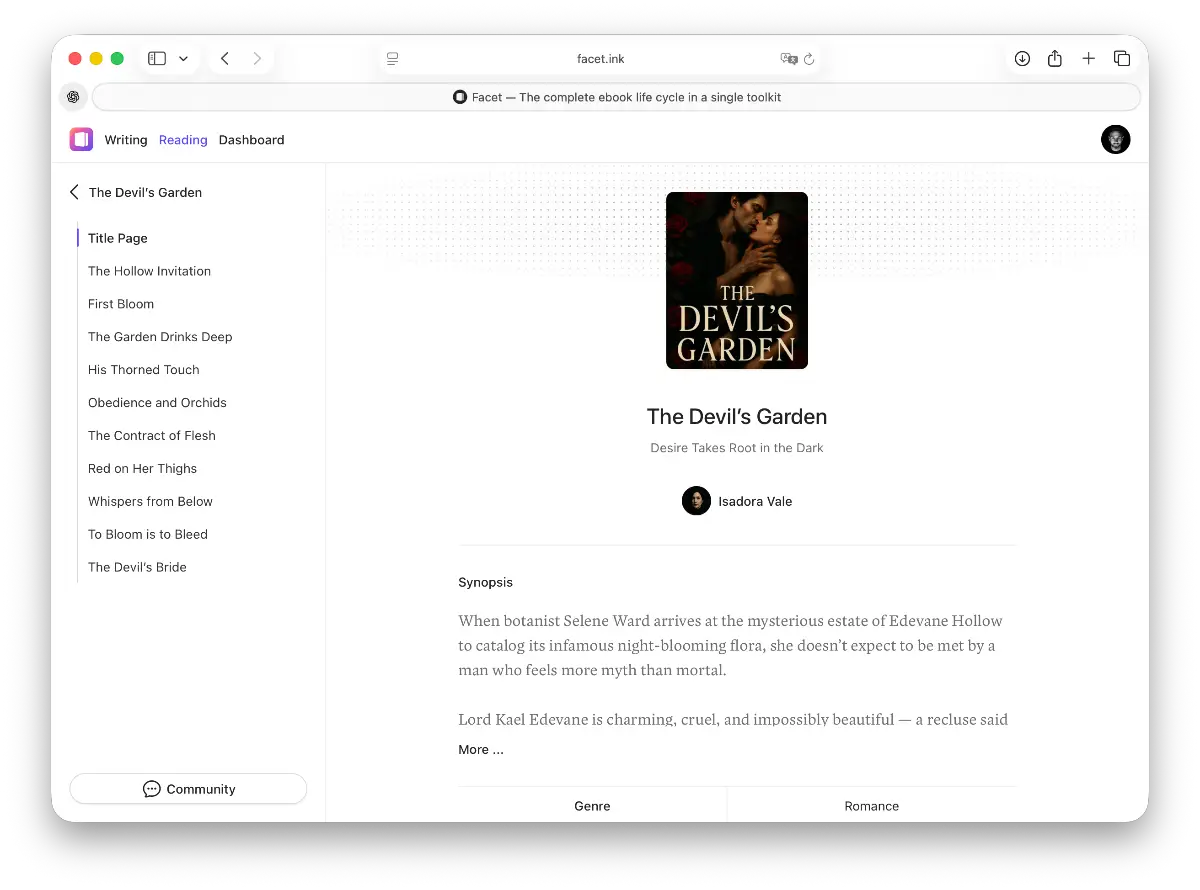Screen dimensions: 1200x890
Task: Switch to the Writing tab
Action: (126, 140)
